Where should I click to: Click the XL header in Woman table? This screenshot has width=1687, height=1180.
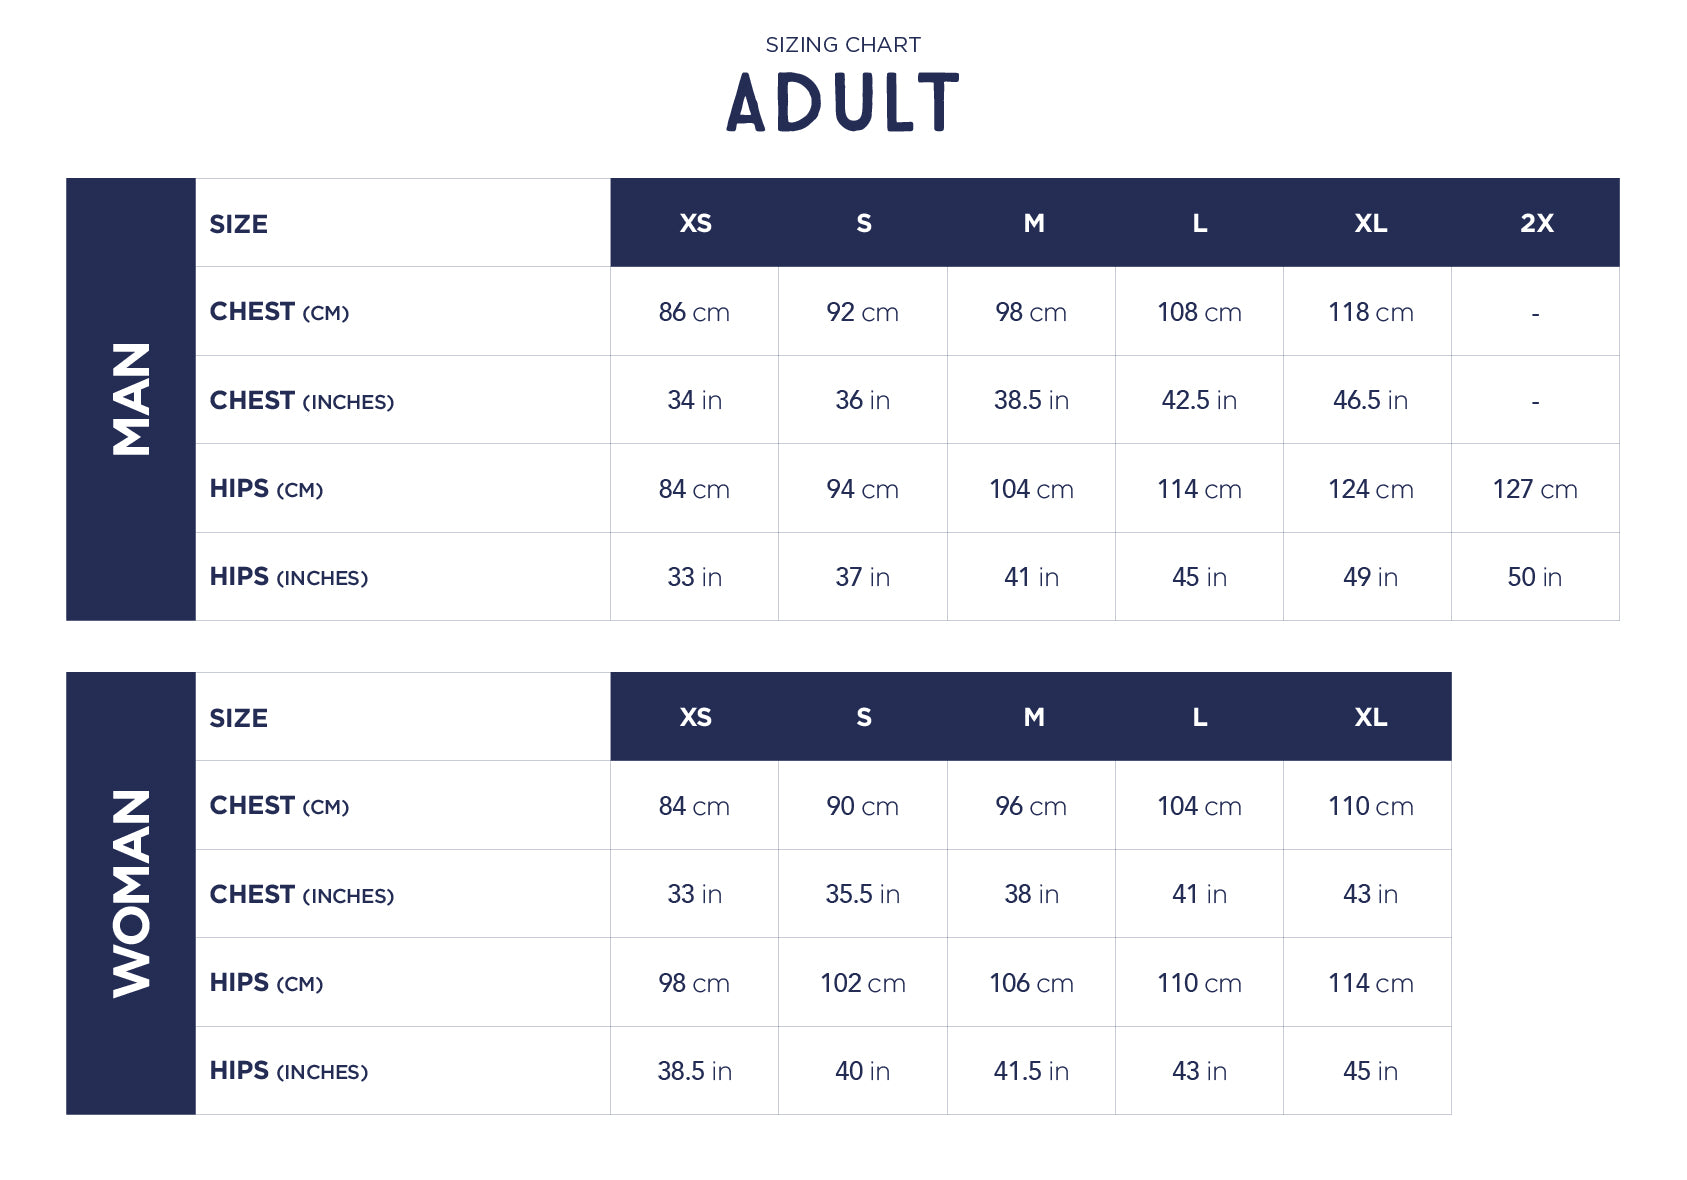click(1370, 717)
